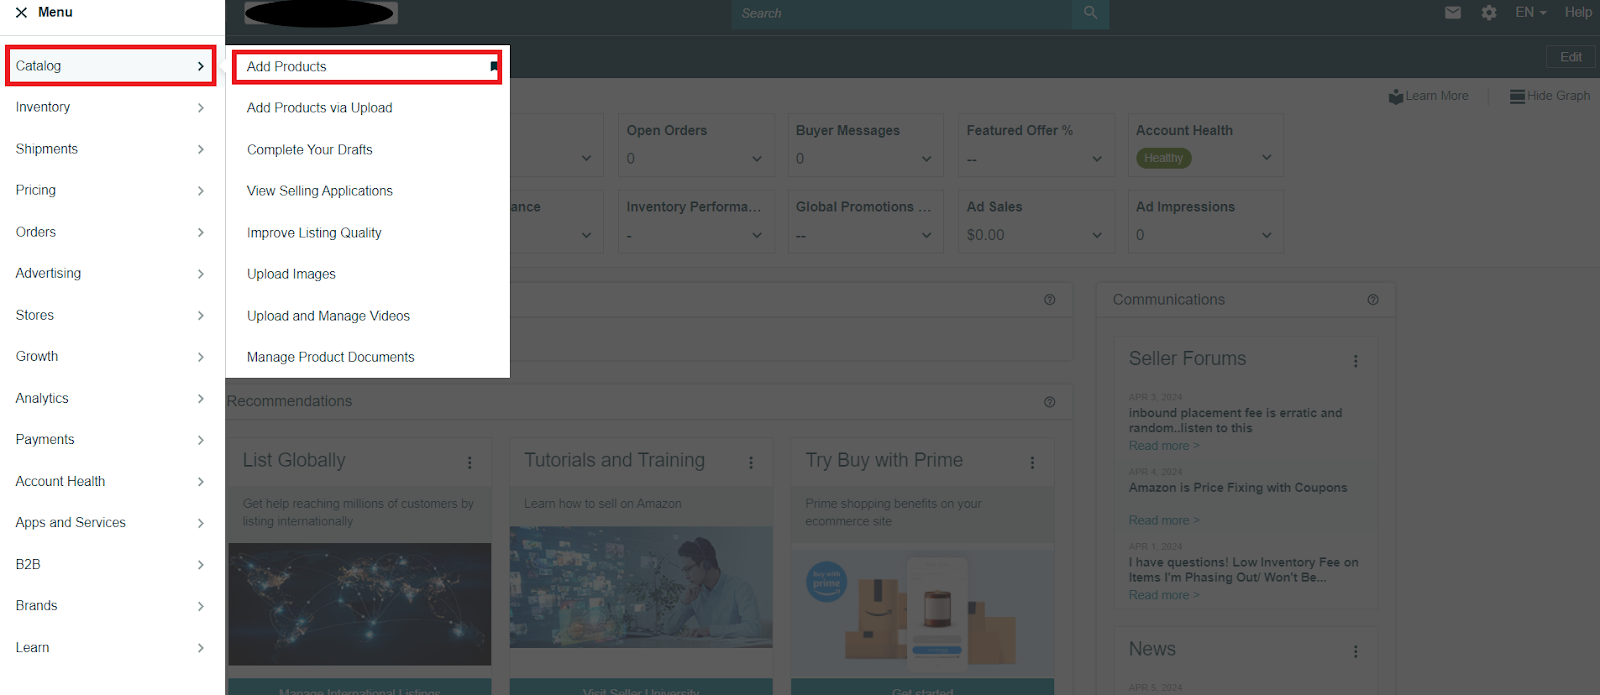Select View Selling Applications
Viewport: 1600px width, 695px height.
[319, 191]
